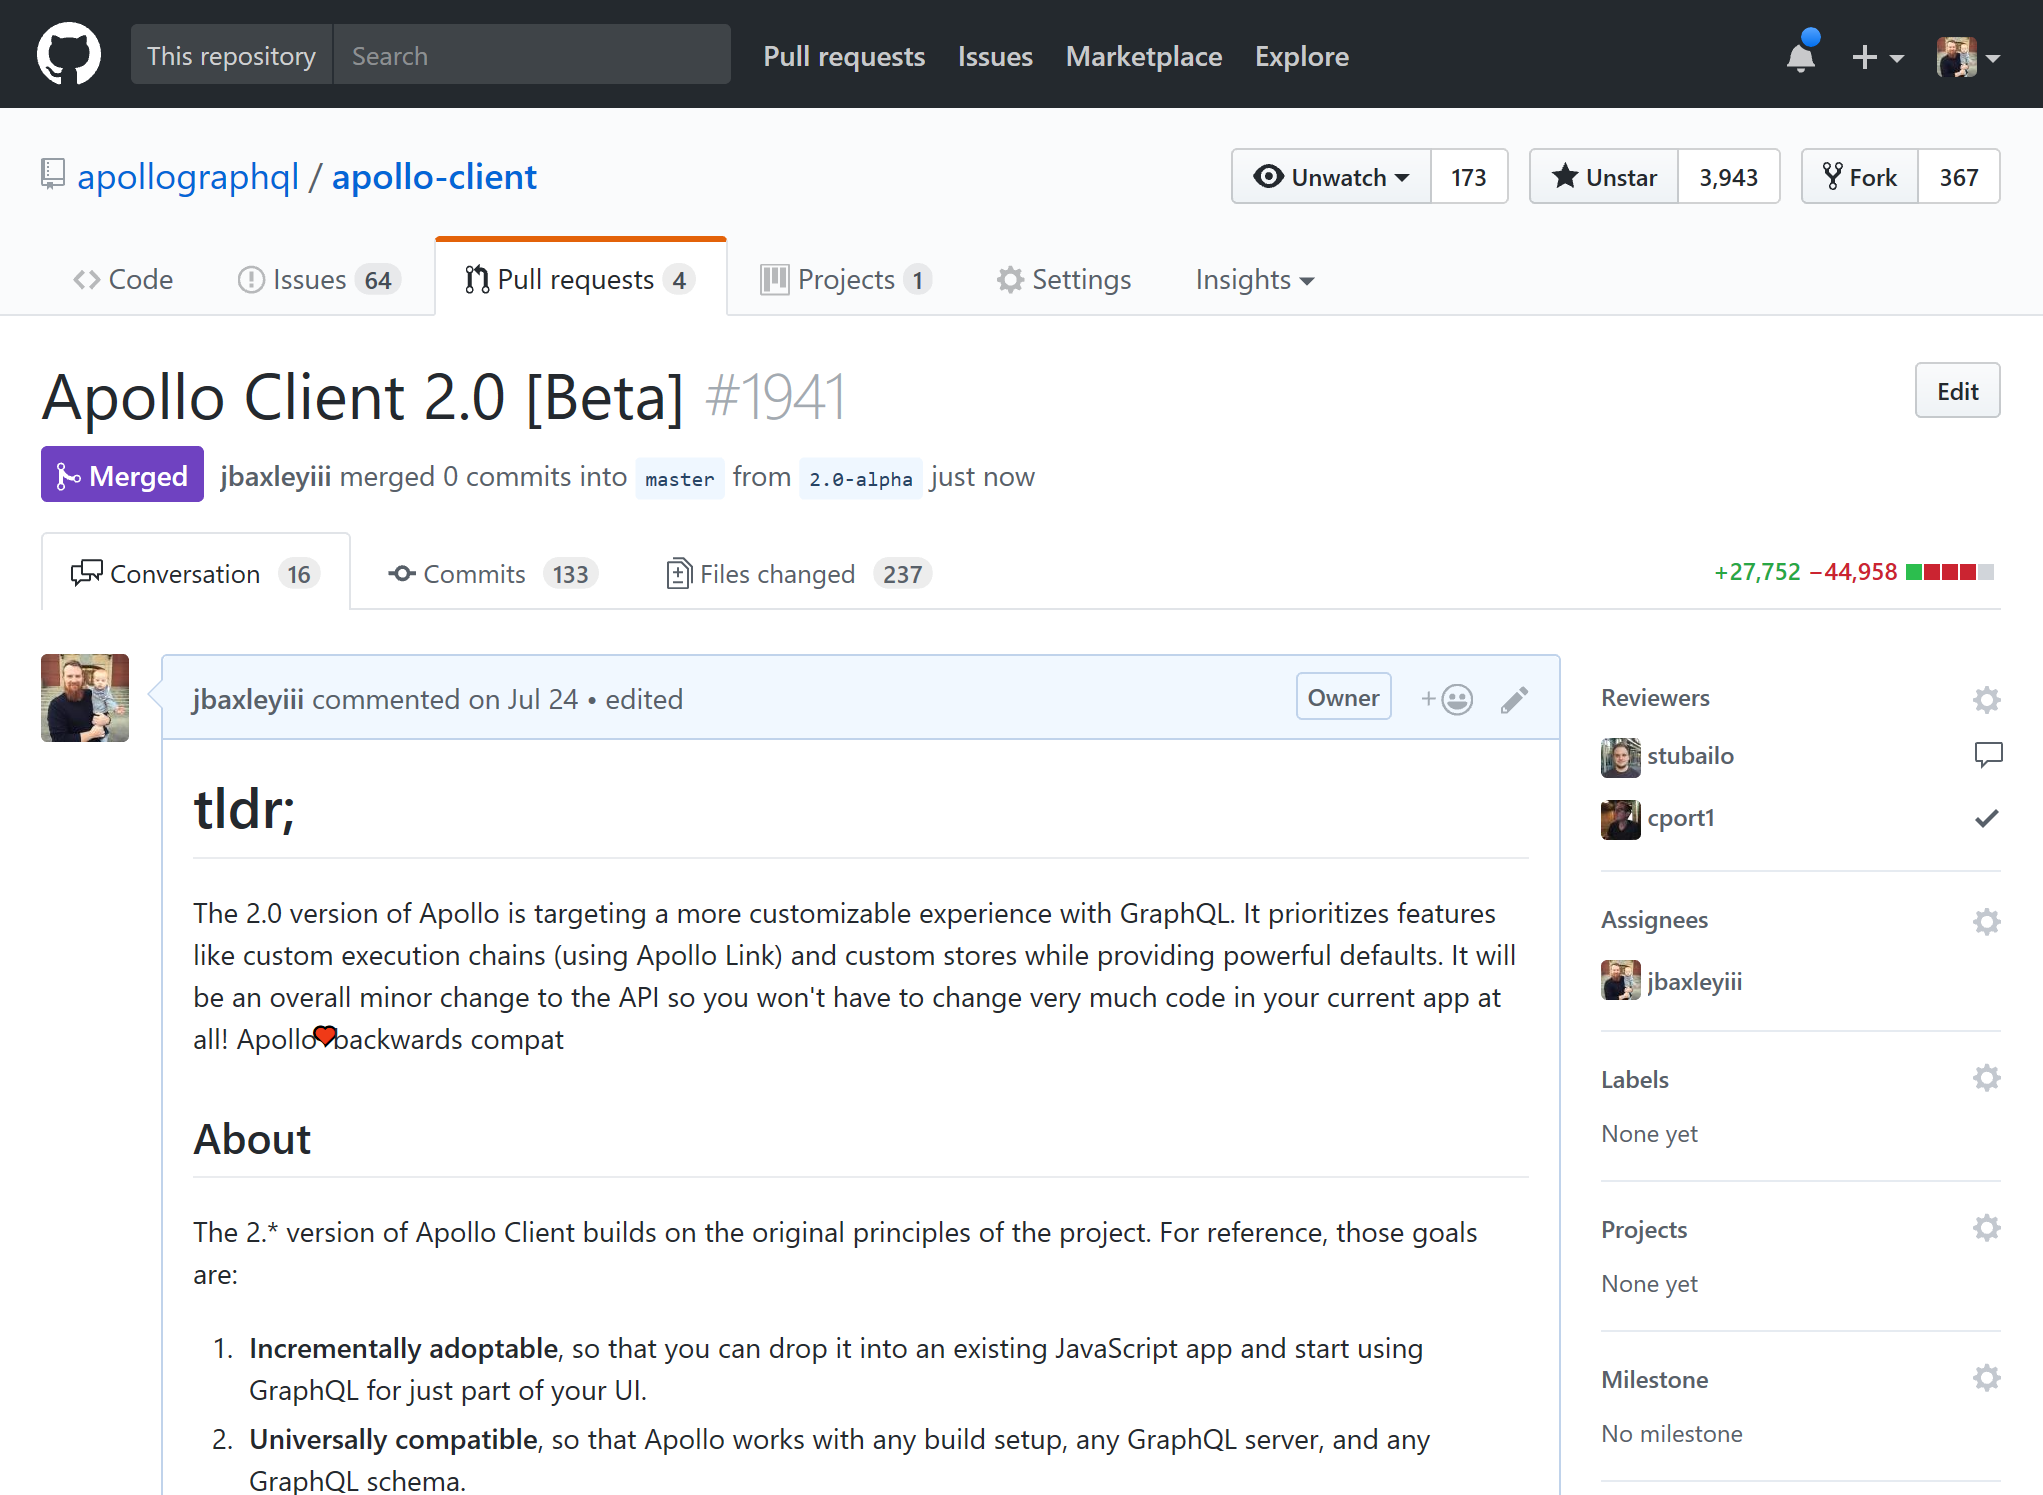Click the jbaxleyiii name in merge line
2043x1495 pixels.
[275, 476]
